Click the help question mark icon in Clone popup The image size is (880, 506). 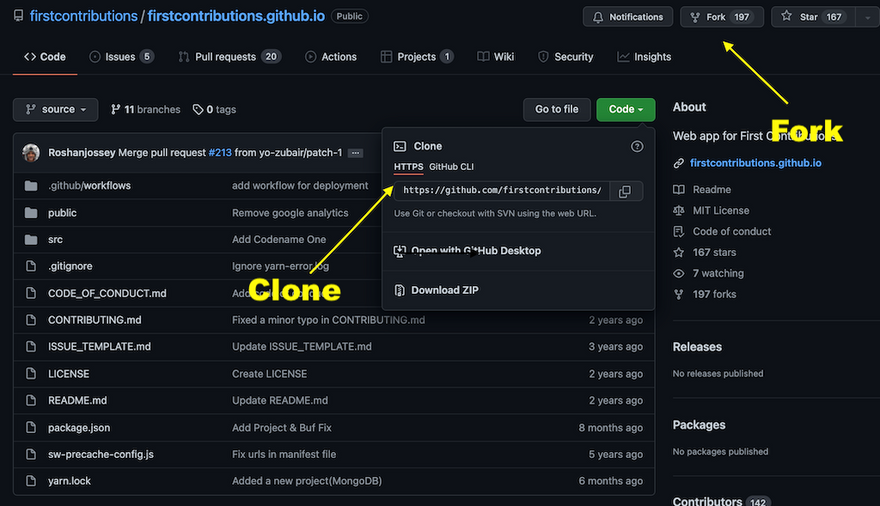point(637,146)
